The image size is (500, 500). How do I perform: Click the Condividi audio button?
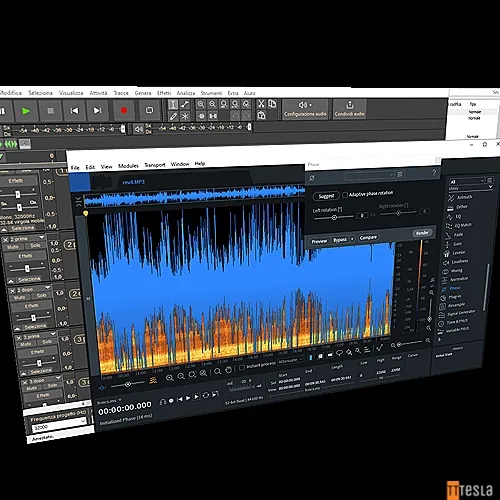pyautogui.click(x=350, y=109)
